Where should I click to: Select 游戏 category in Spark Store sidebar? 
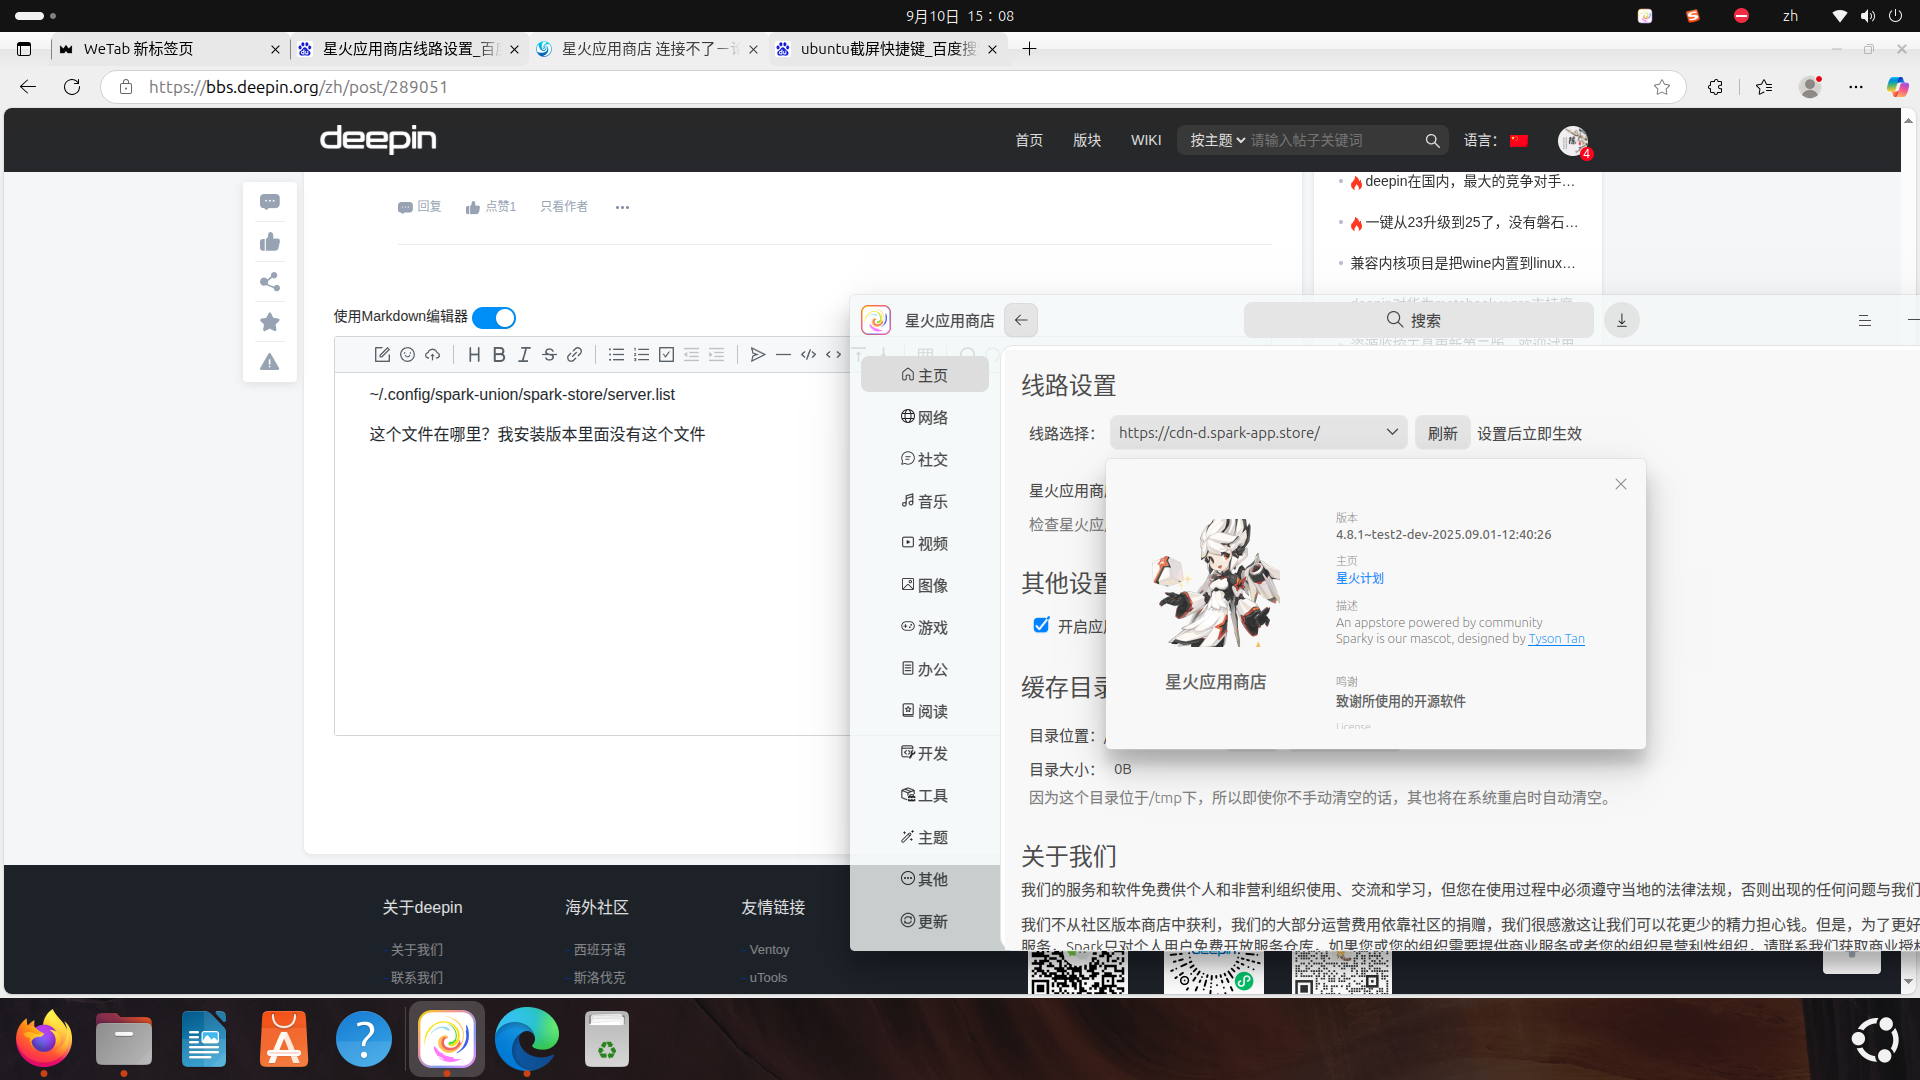click(x=924, y=627)
